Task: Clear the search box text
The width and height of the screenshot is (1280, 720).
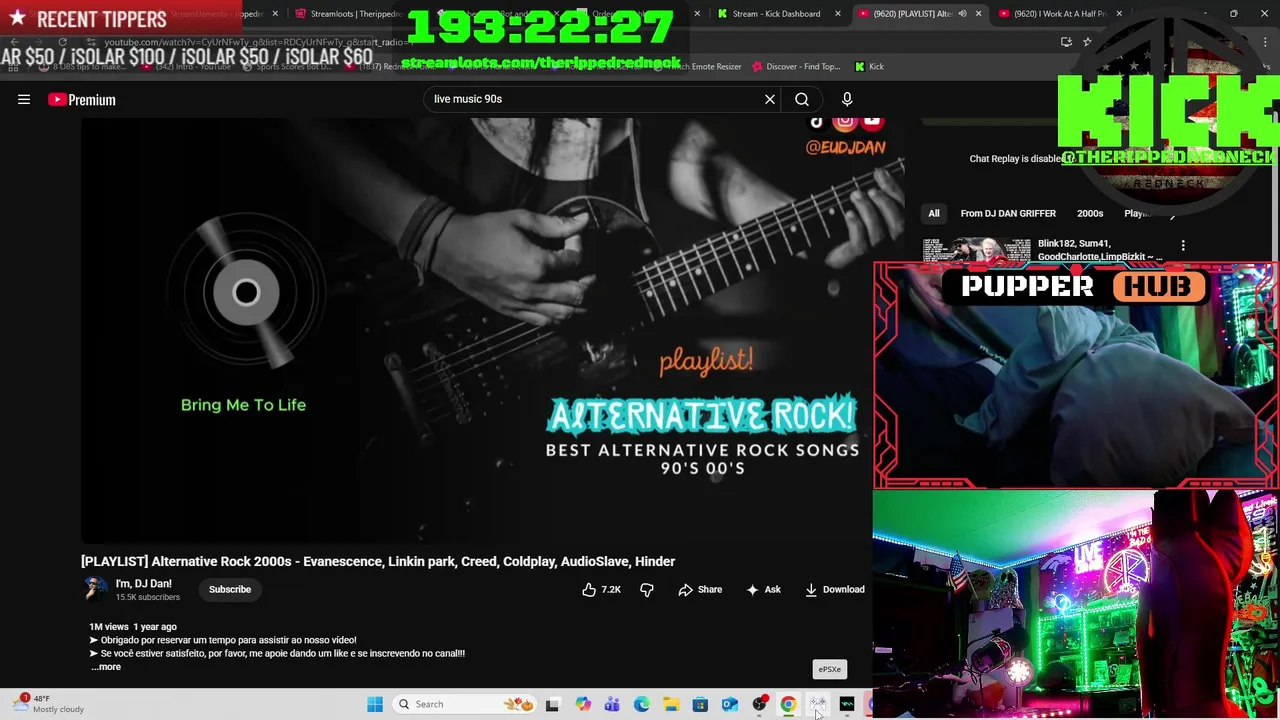Action: 770,99
